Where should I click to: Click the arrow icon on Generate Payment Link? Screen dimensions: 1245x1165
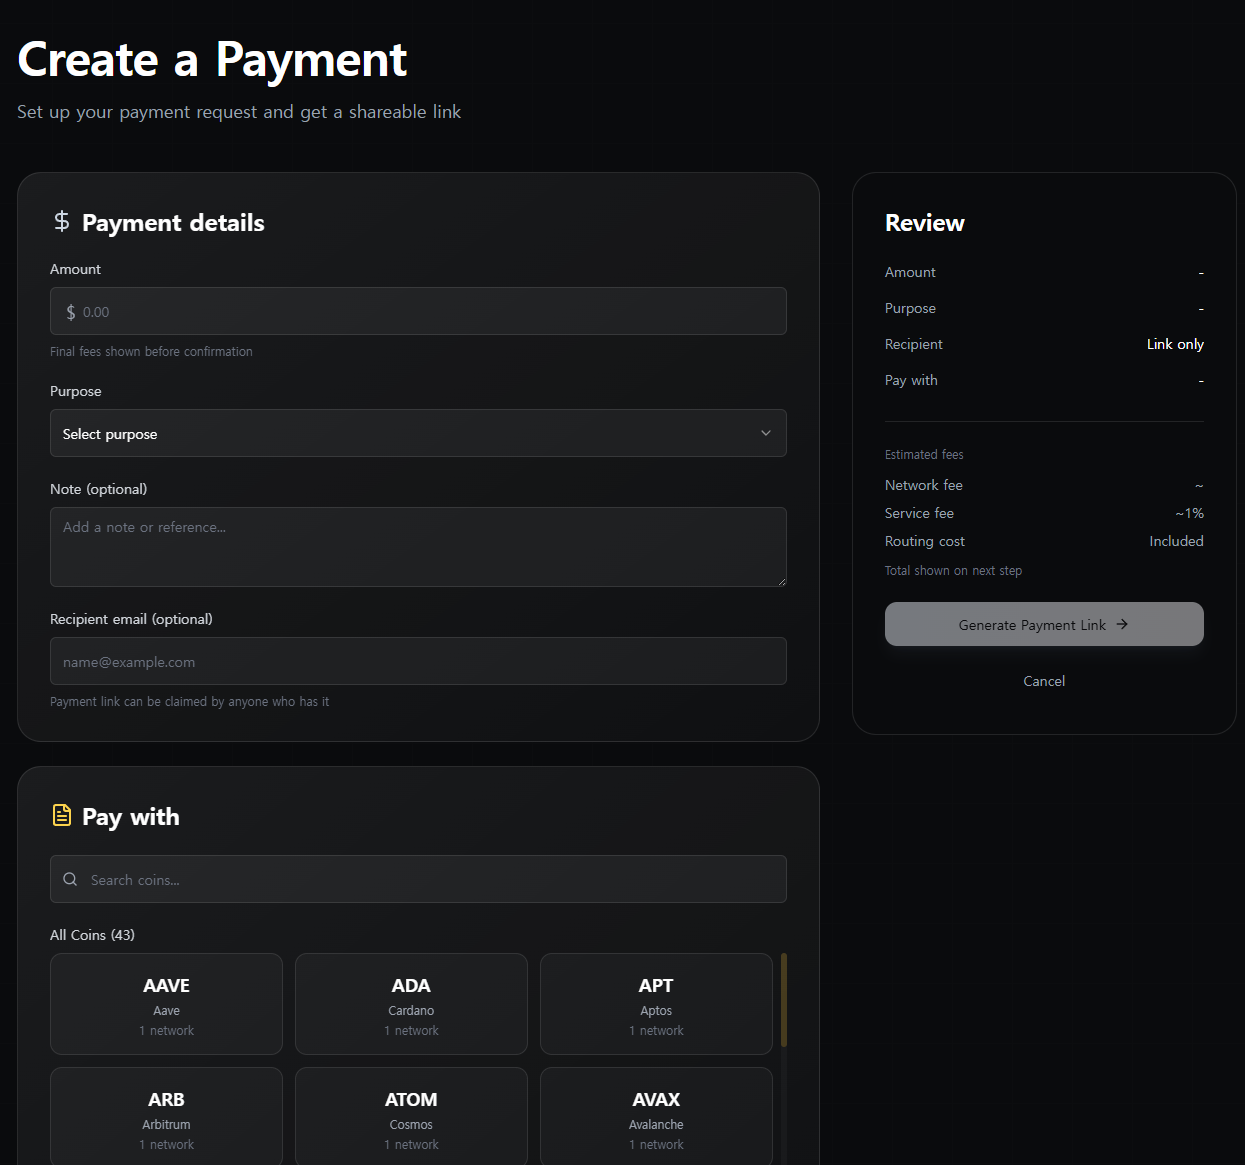[1122, 625]
